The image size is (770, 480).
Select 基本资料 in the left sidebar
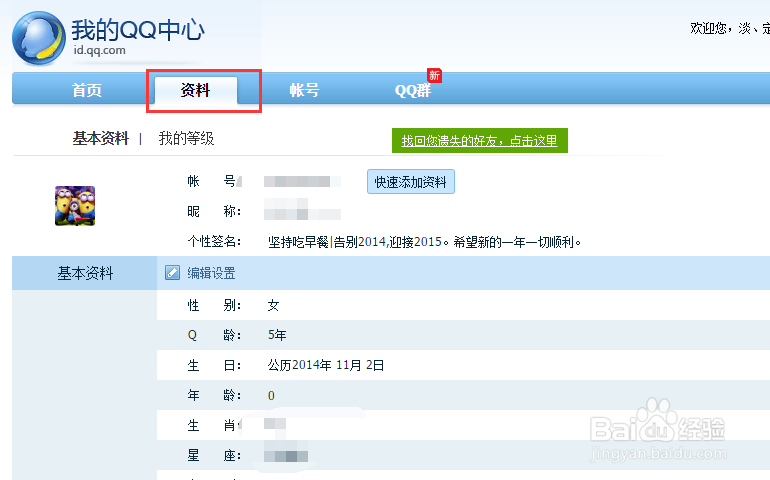(85, 273)
